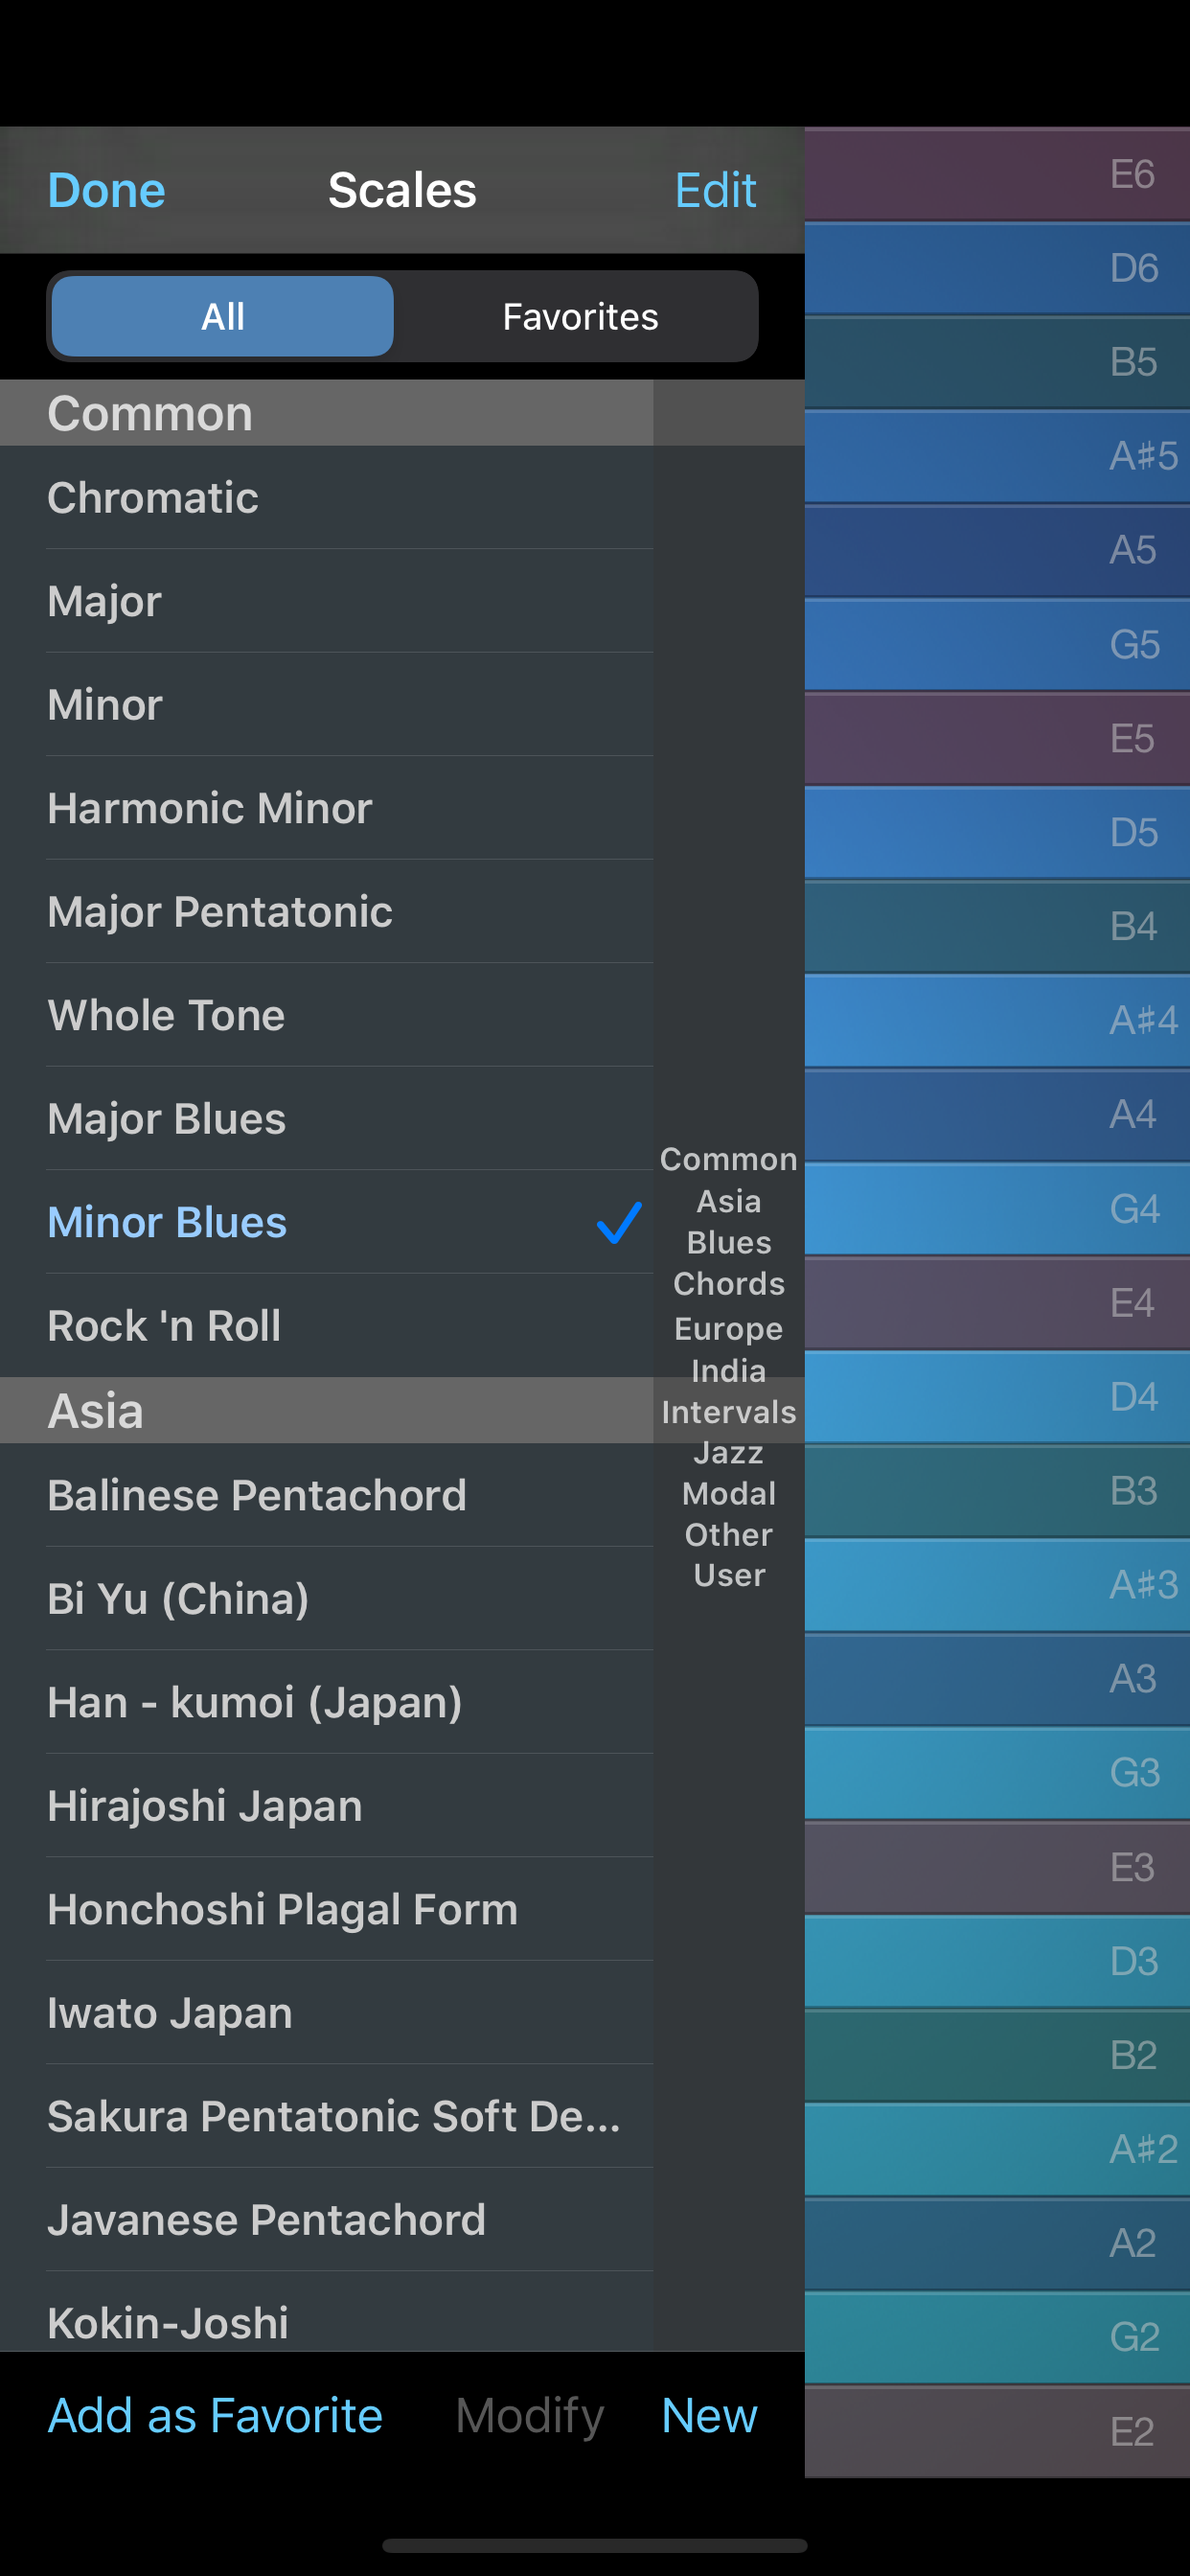
Task: Tap Done to close the Scales panel
Action: tap(105, 190)
